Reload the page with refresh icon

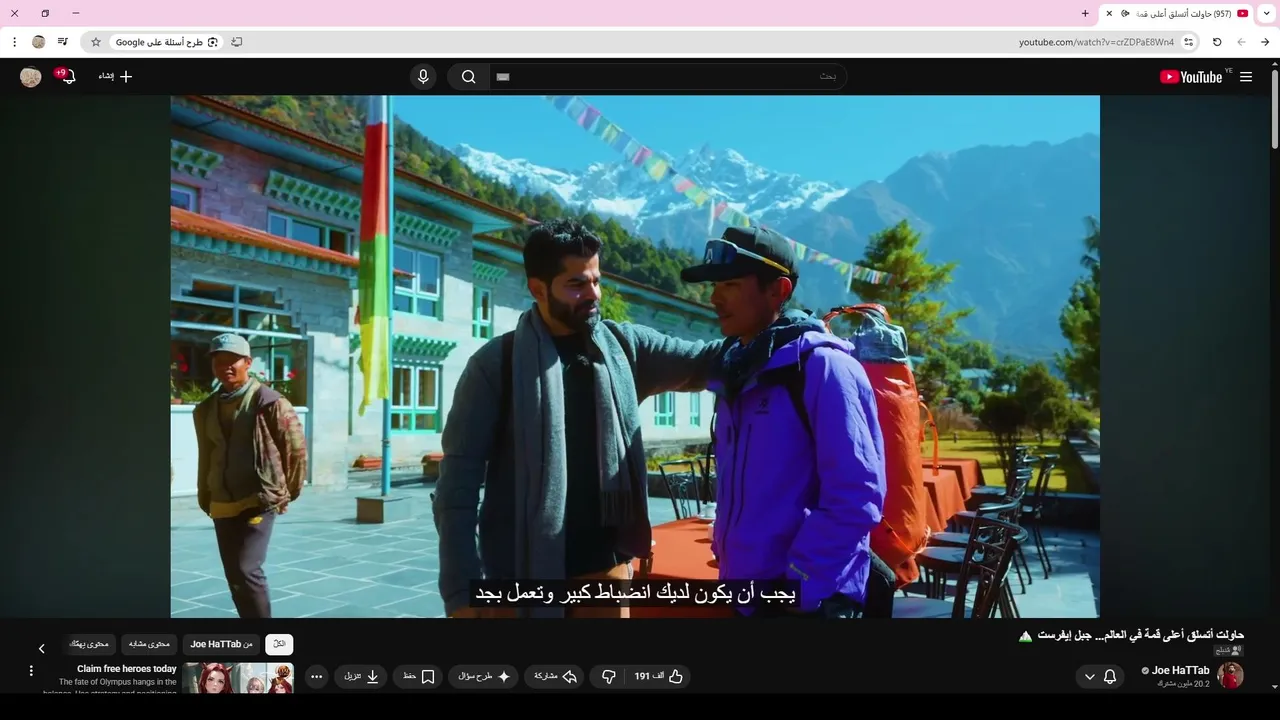coord(1217,42)
